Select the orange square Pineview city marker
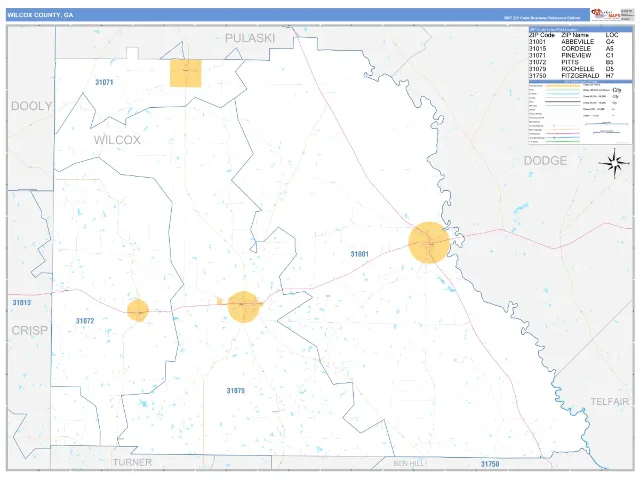The image size is (640, 480). coord(186,73)
